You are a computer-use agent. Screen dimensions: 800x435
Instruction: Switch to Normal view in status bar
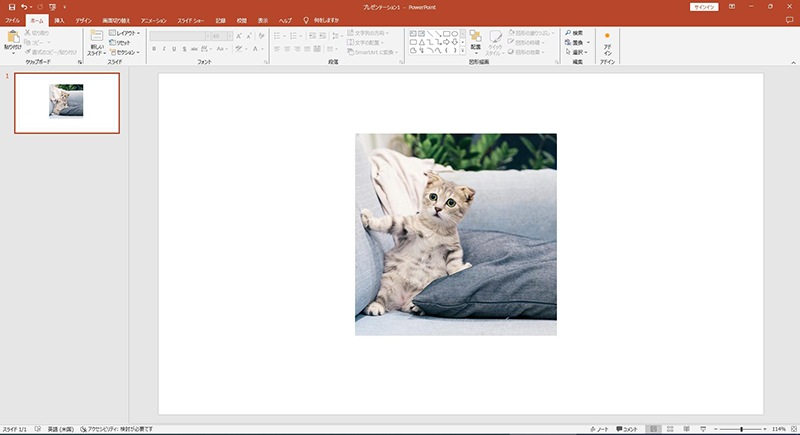(653, 428)
